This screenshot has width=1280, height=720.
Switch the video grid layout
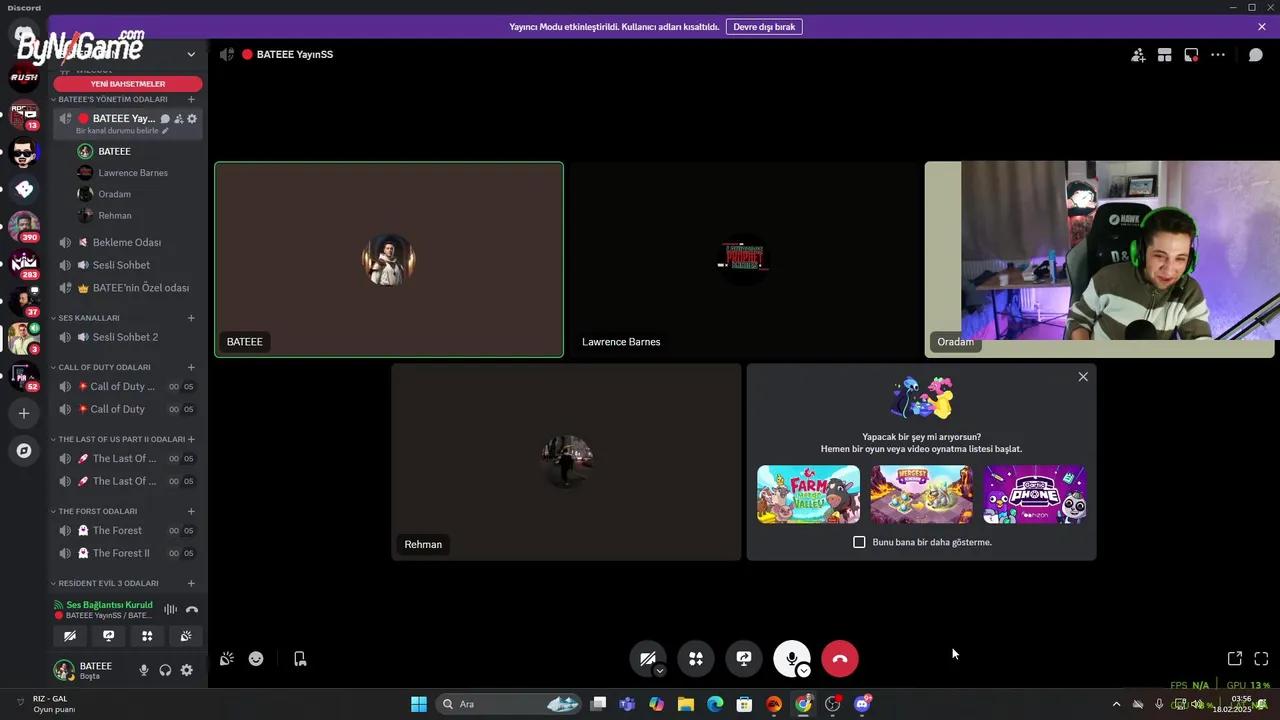point(1164,55)
